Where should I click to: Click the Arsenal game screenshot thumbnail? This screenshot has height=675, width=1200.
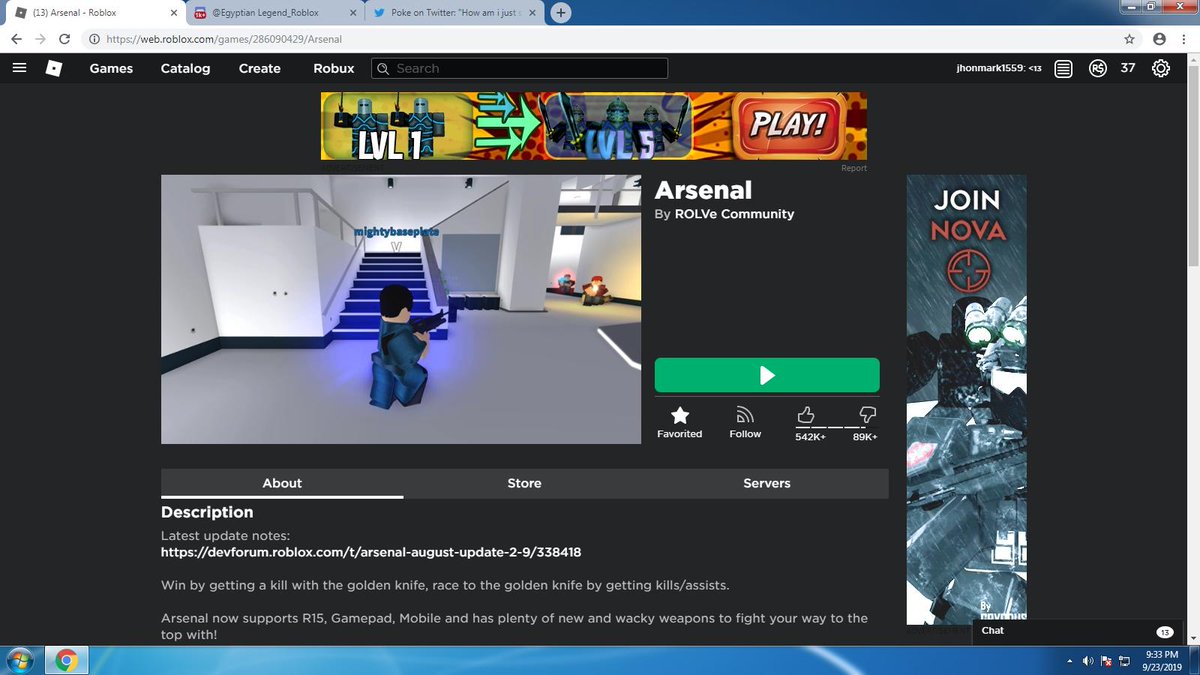pos(401,309)
